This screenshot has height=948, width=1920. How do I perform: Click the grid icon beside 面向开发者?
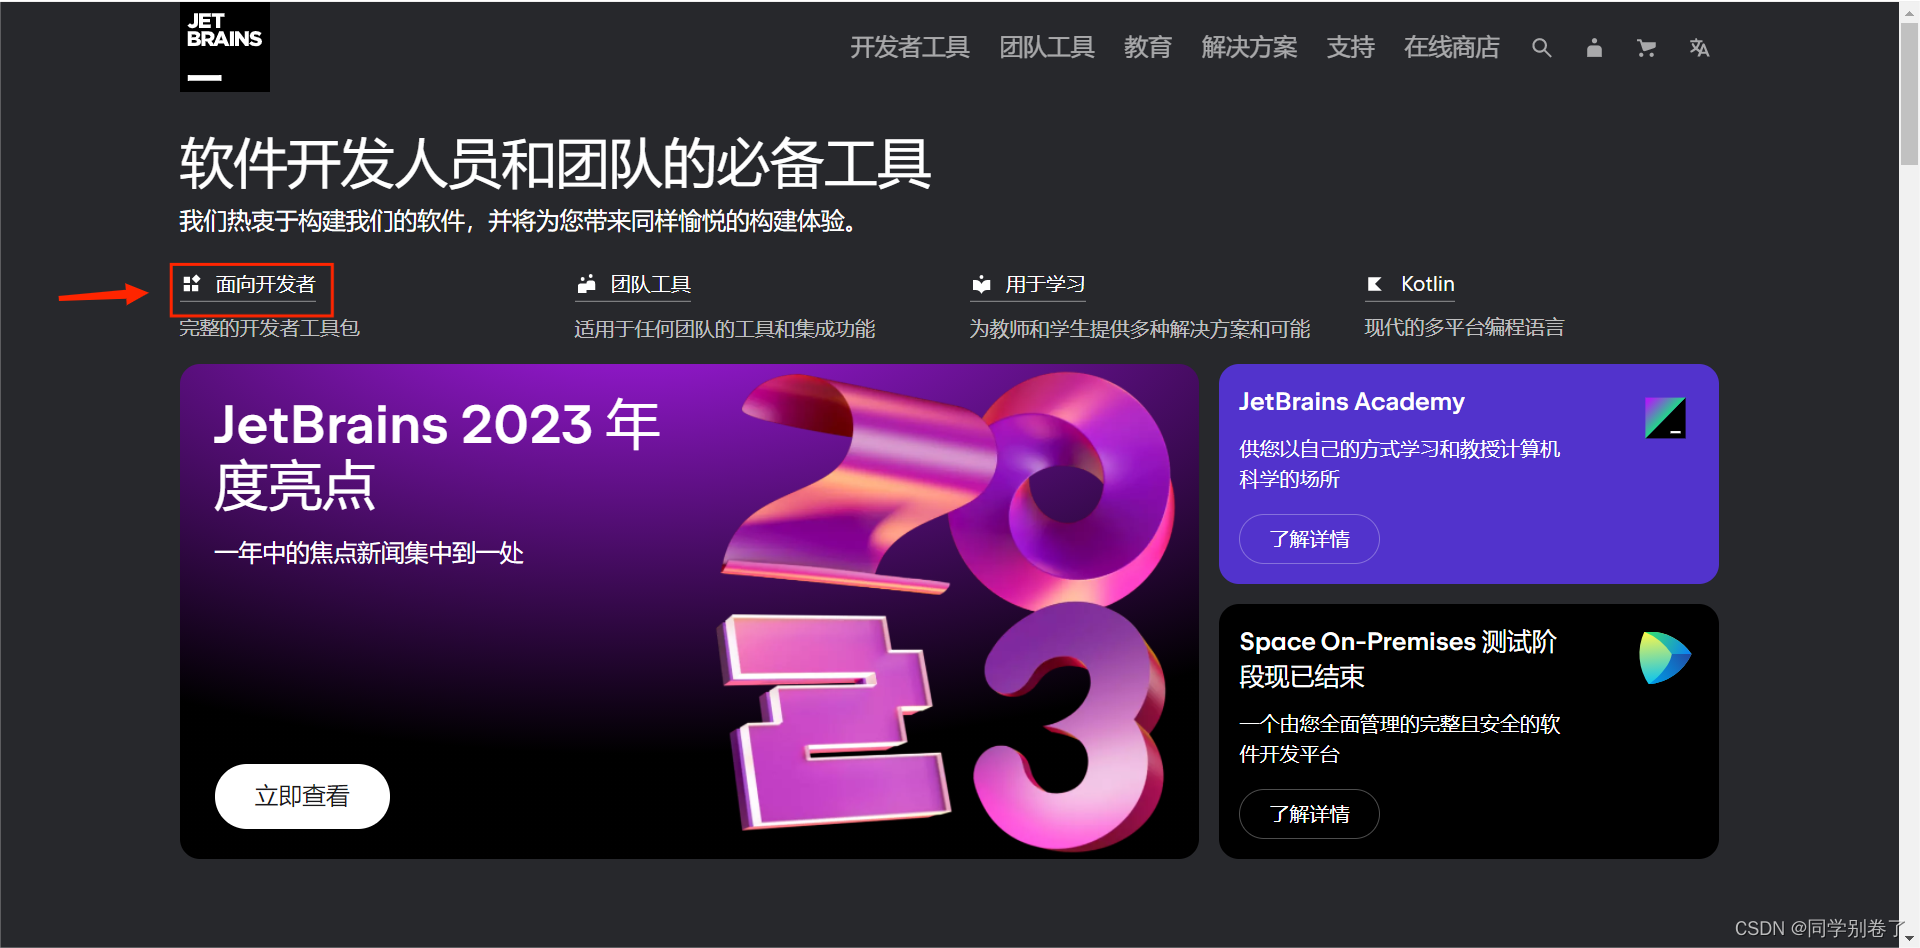click(x=192, y=284)
